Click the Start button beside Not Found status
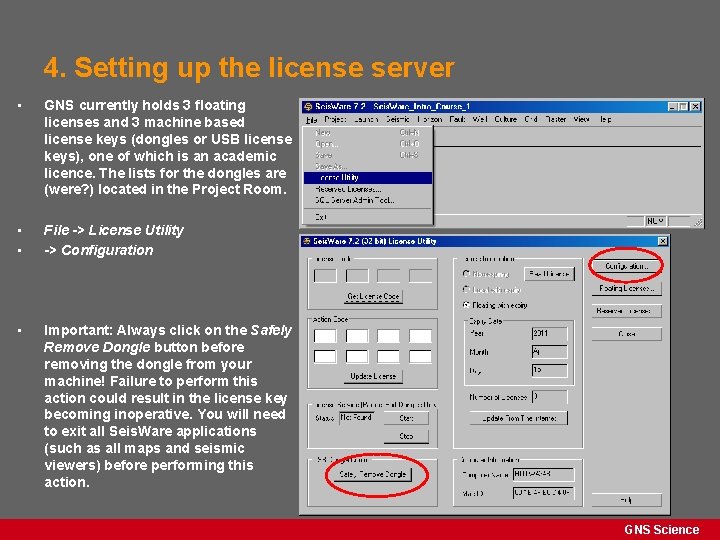The image size is (720, 540). pos(406,418)
